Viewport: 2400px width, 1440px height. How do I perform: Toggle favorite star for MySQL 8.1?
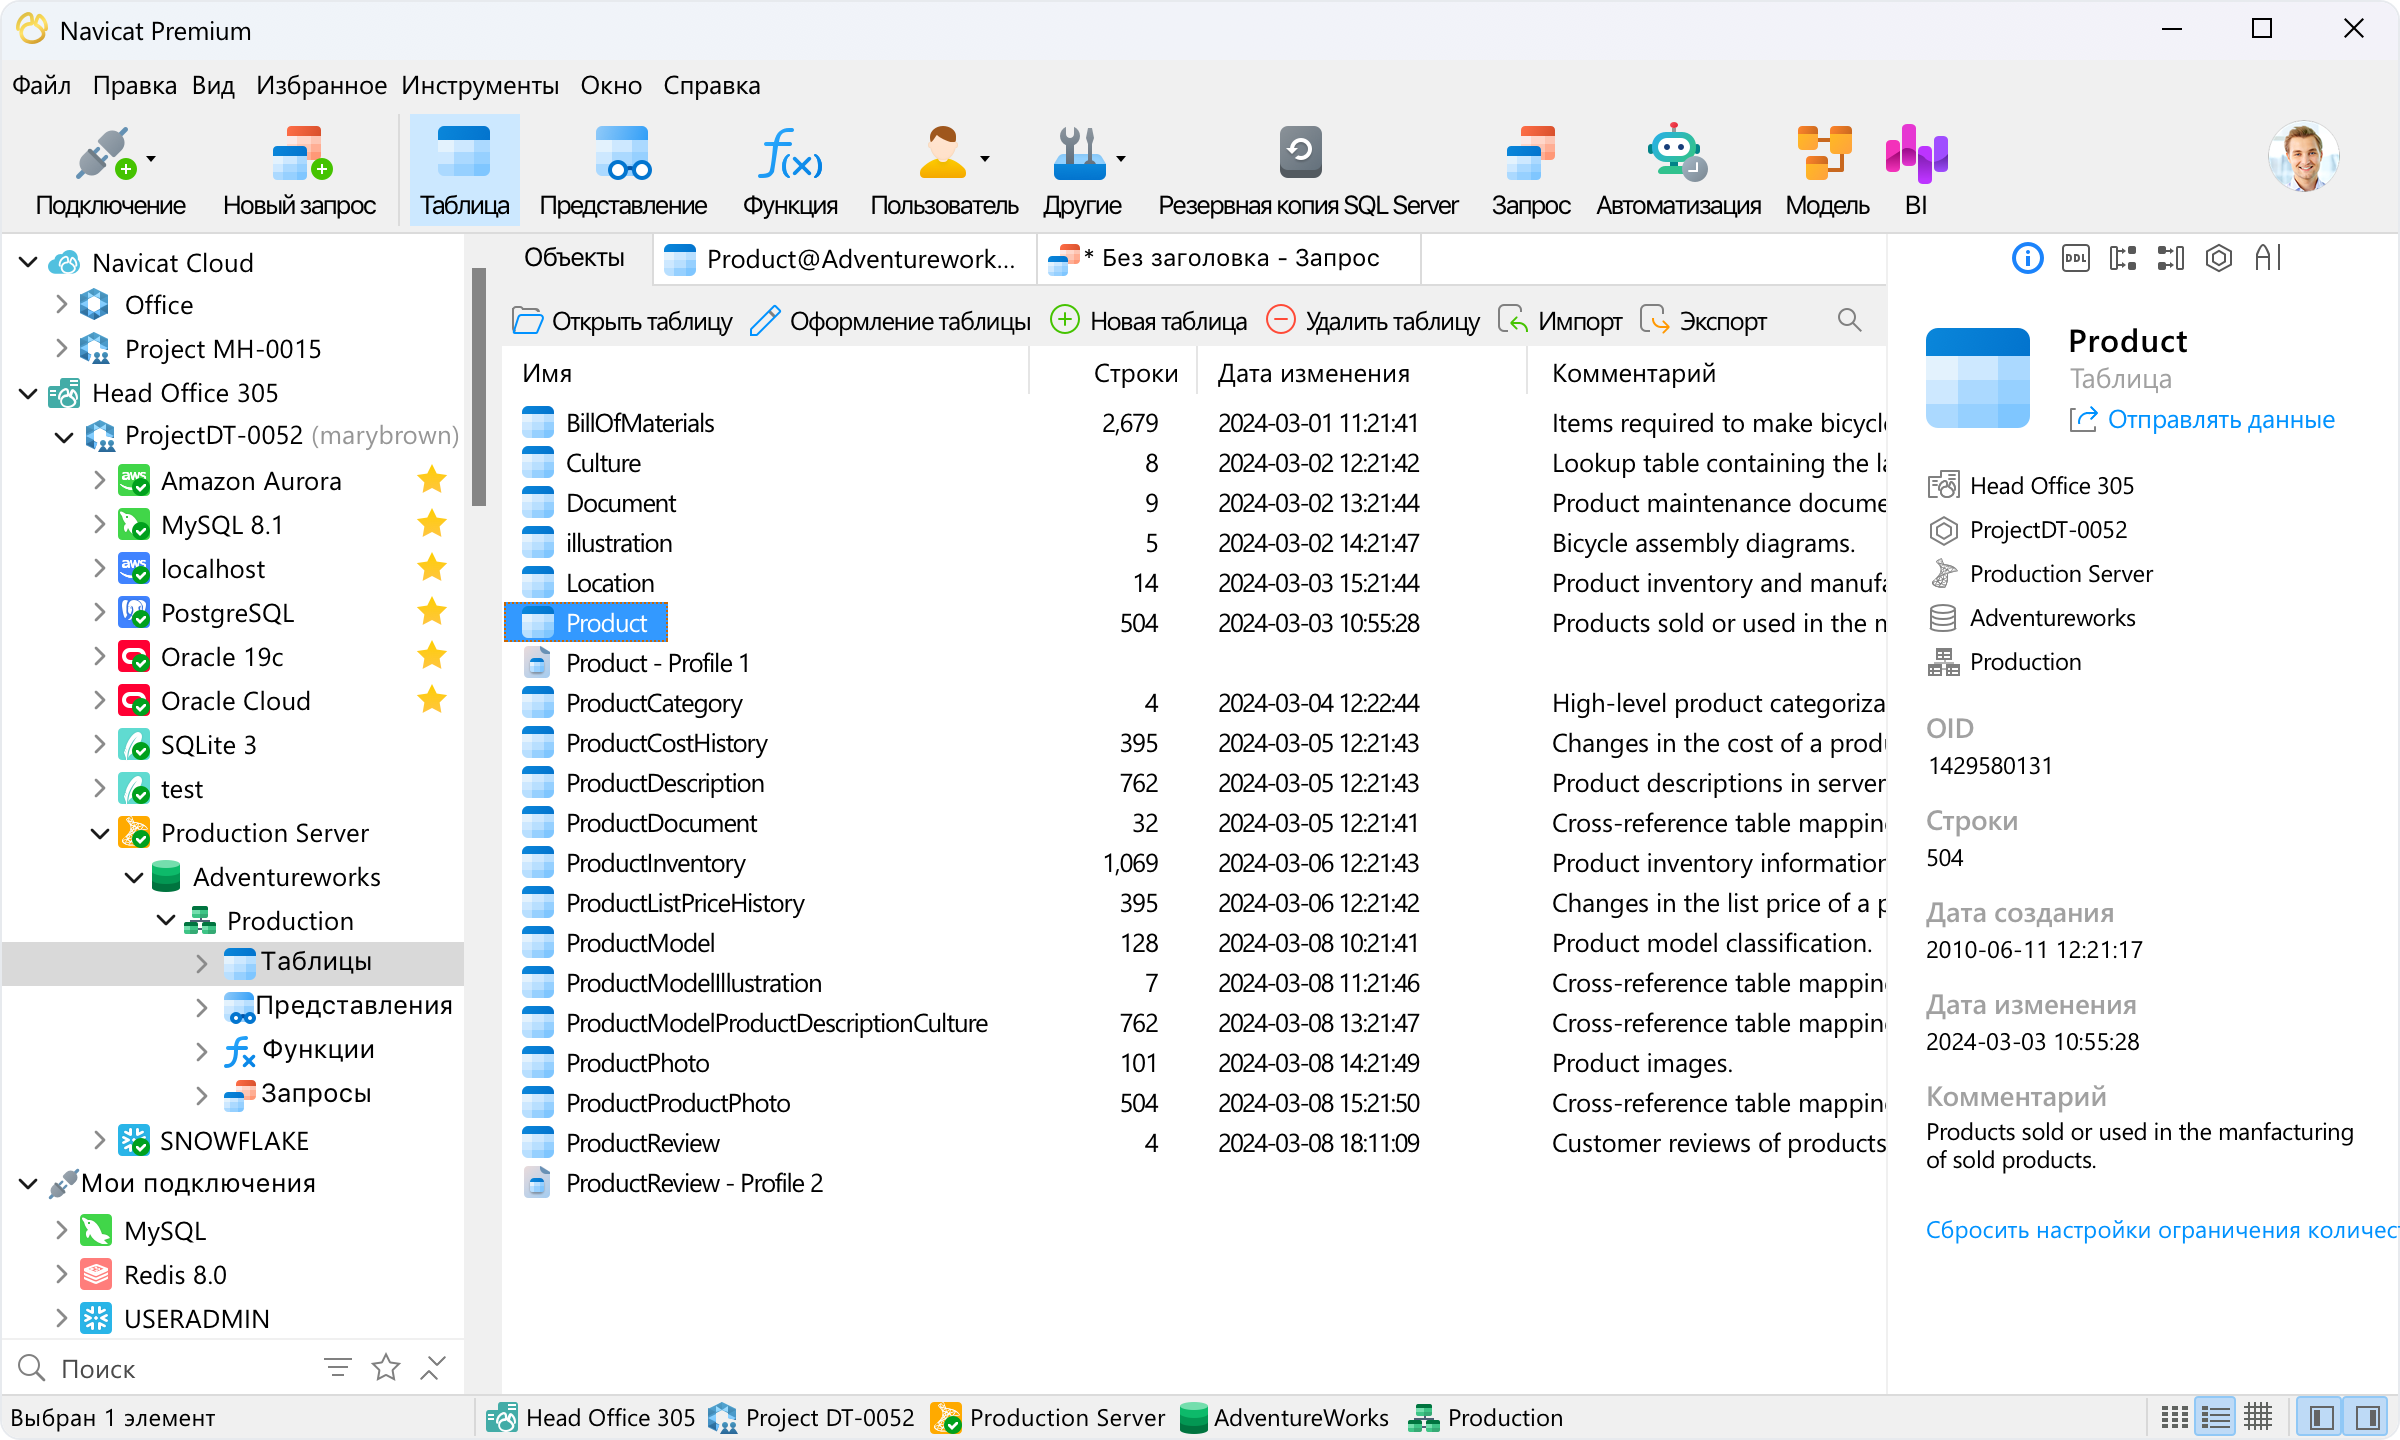coord(432,524)
